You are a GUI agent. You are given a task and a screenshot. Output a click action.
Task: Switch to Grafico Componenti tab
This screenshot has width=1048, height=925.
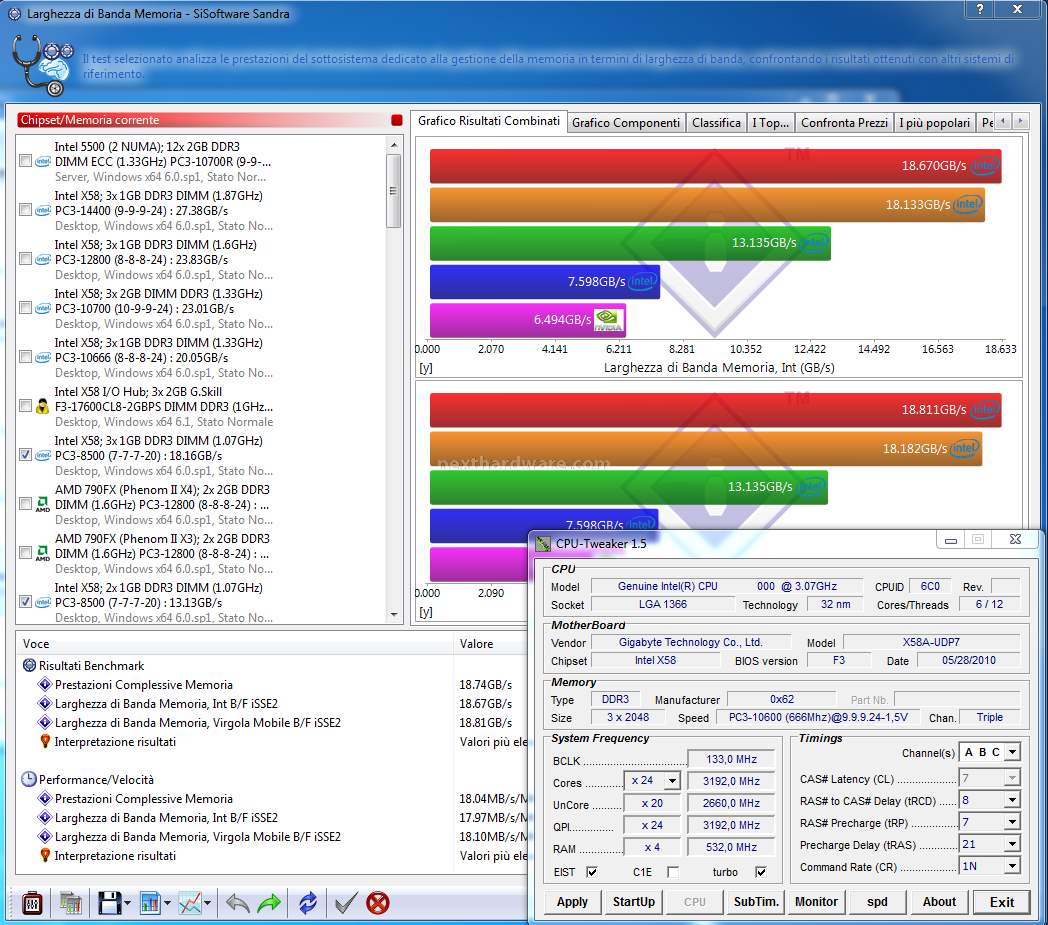tap(626, 123)
